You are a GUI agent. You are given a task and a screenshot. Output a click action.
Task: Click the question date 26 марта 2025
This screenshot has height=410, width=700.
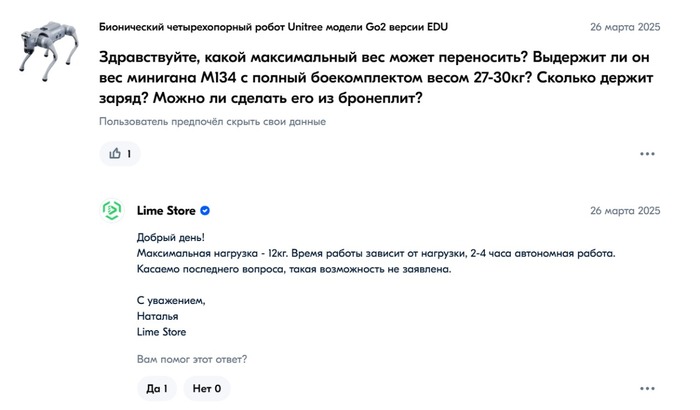pos(625,27)
